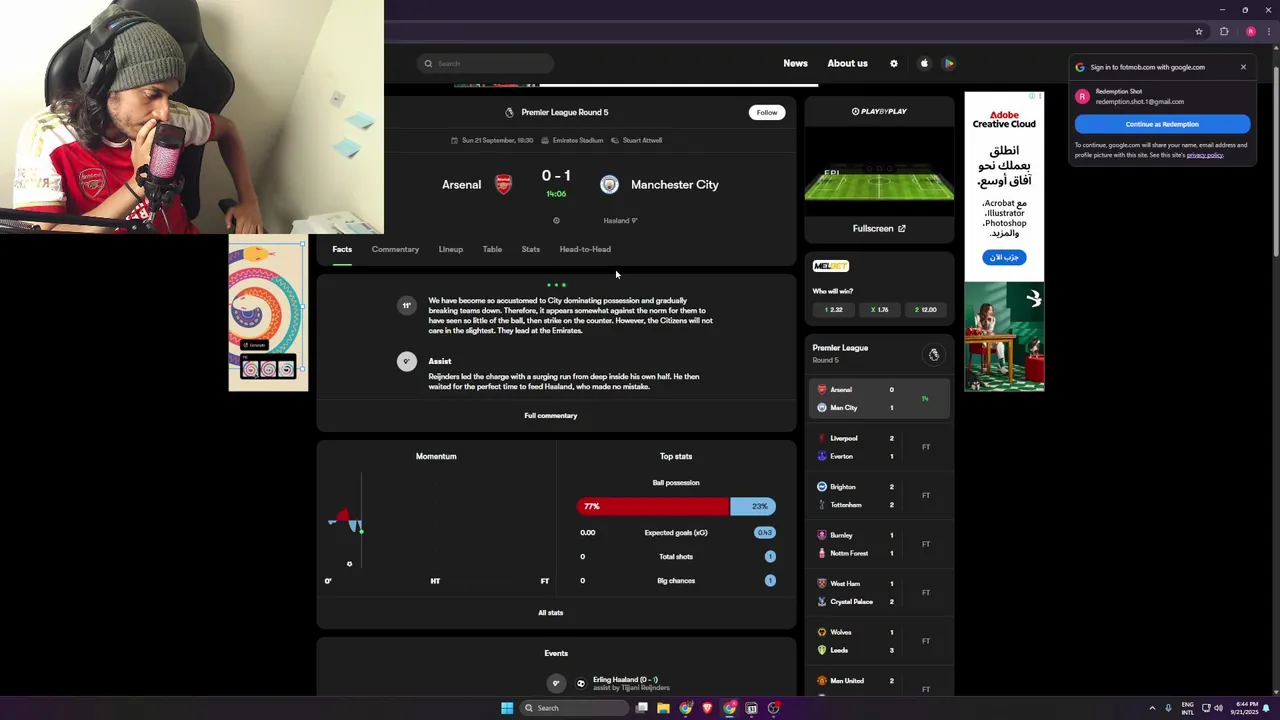Open the browser profile avatar
1280x720 pixels.
click(x=1250, y=31)
